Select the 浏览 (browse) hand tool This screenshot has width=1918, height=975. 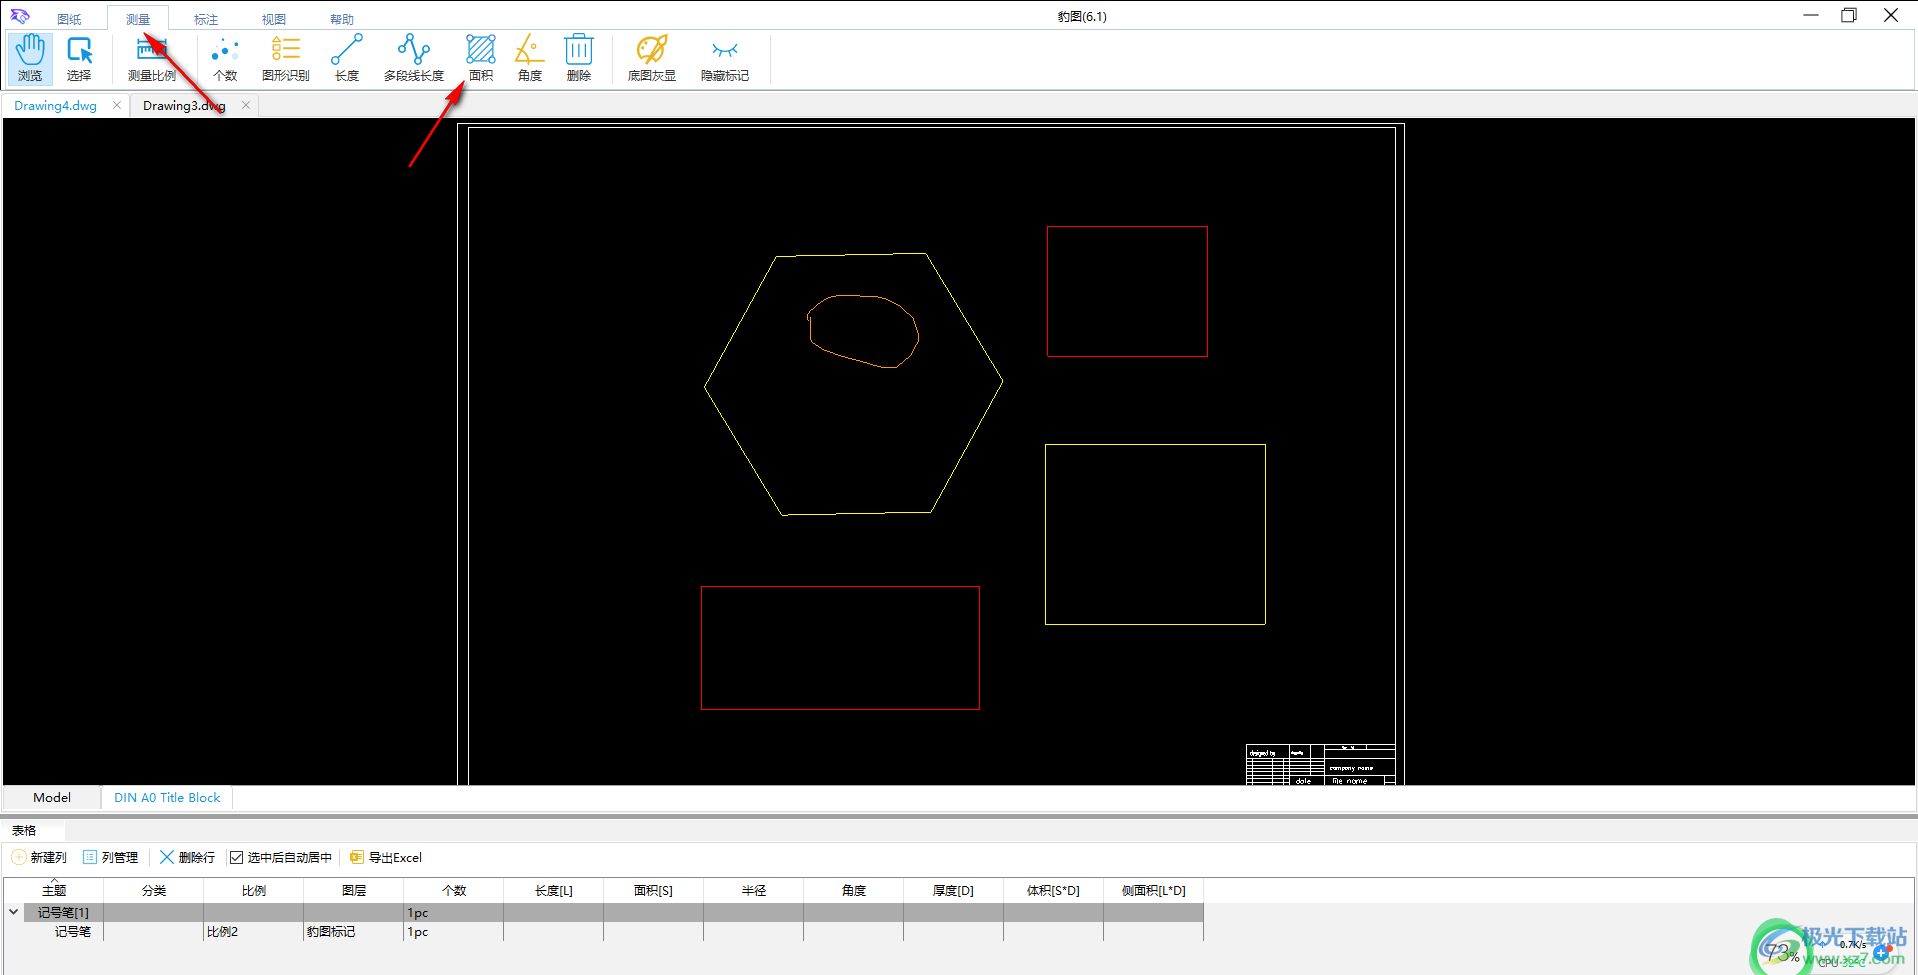[30, 58]
